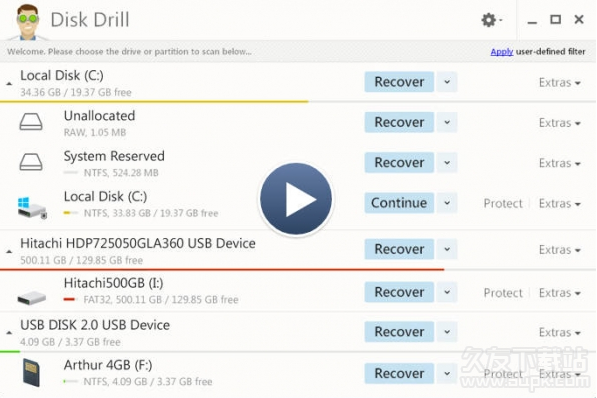Collapse the USB DISK 2.0 USB Device group
Screen dimensions: 597x398
(9, 333)
